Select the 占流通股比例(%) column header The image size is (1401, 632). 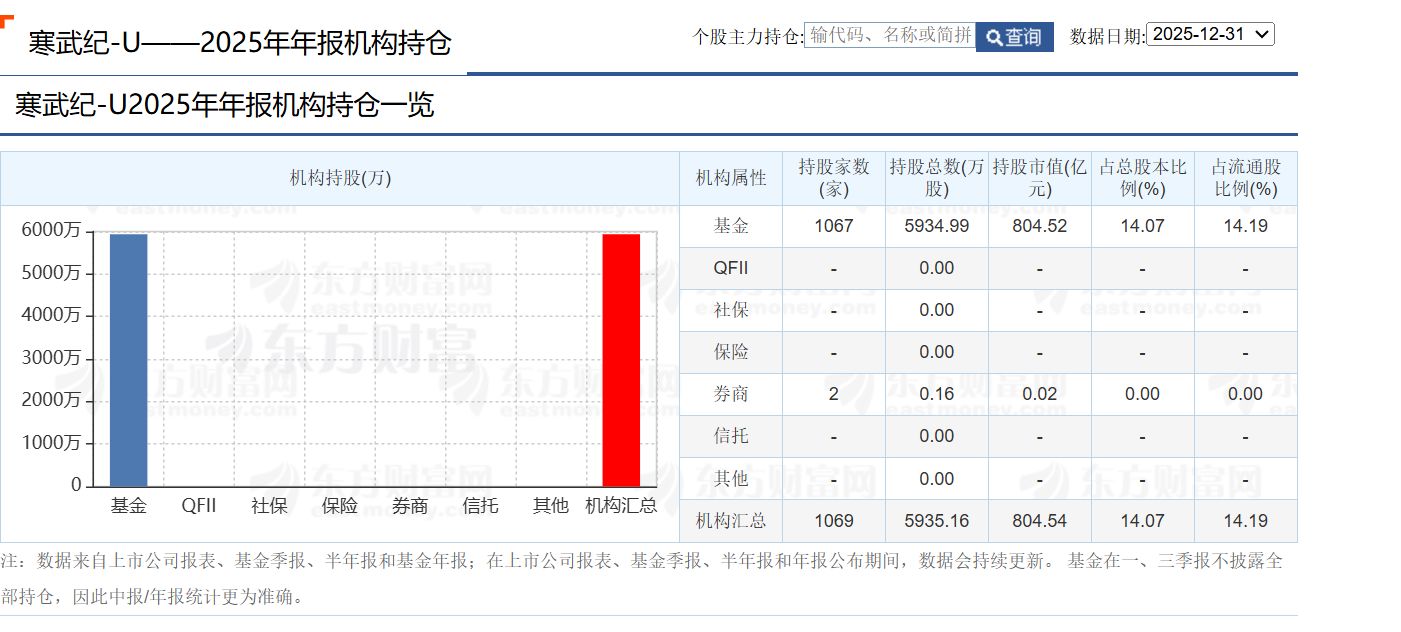[1246, 178]
